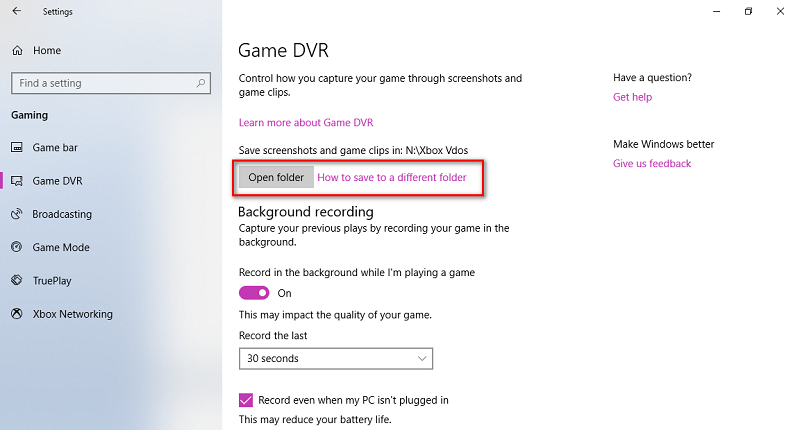Screen dimensions: 800x430
Task: Select the Broadcasting sidebar icon
Action: coord(17,214)
